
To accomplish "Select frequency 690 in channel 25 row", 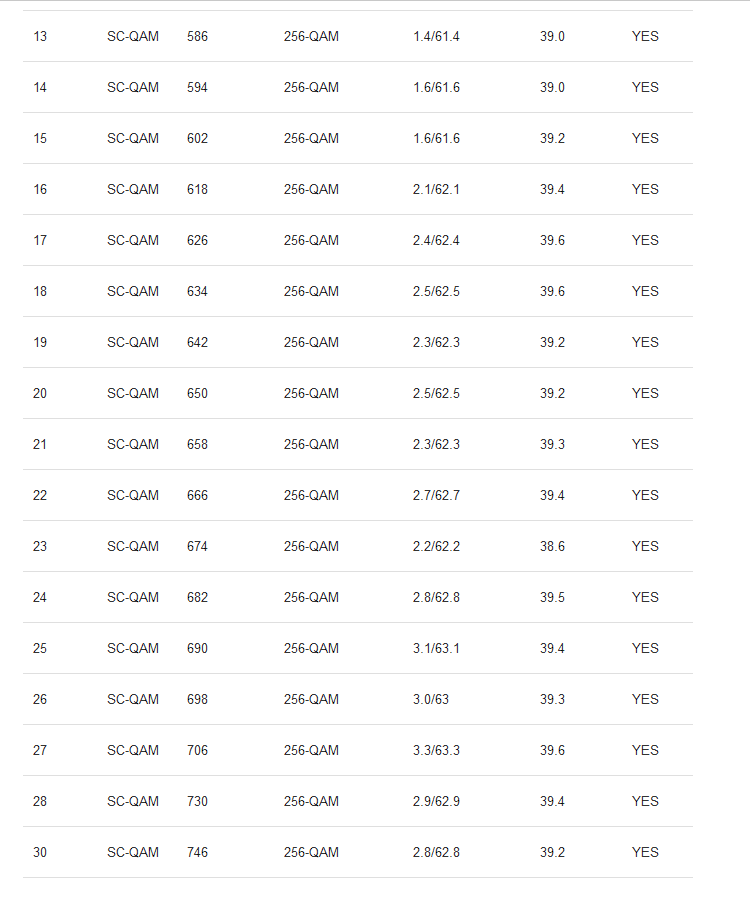I will click(197, 648).
